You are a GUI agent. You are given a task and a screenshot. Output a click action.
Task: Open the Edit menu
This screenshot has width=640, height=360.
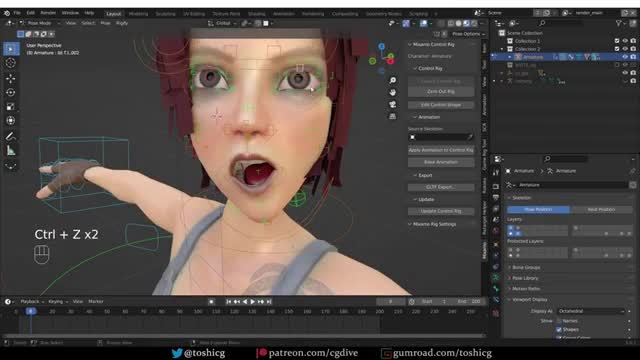[31, 13]
